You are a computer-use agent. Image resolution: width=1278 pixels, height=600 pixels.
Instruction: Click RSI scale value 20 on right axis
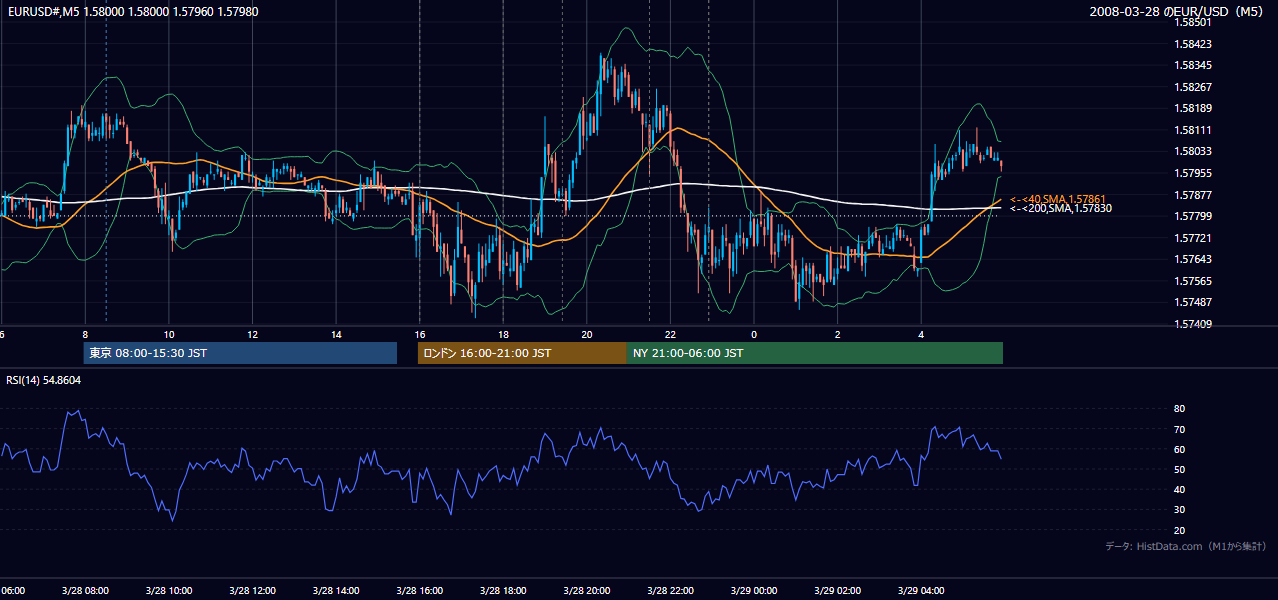(1180, 530)
